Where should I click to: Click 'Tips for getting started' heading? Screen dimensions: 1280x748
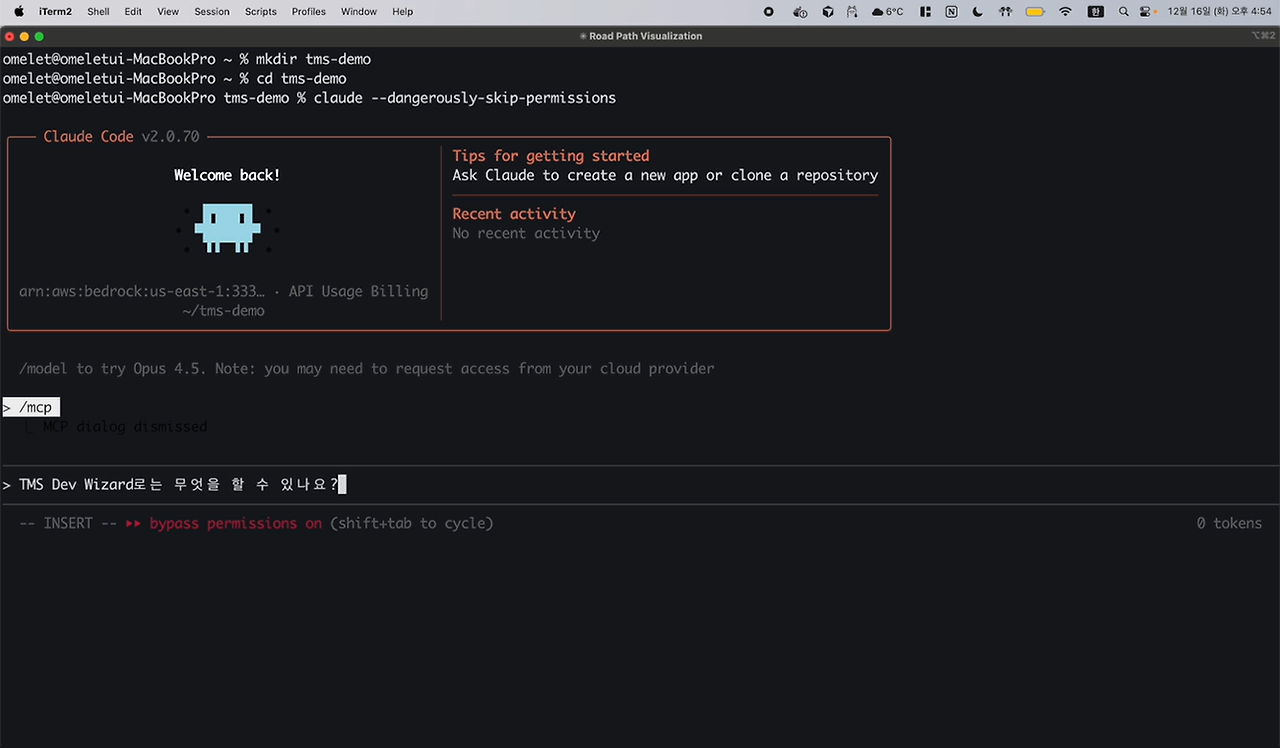pyautogui.click(x=551, y=156)
